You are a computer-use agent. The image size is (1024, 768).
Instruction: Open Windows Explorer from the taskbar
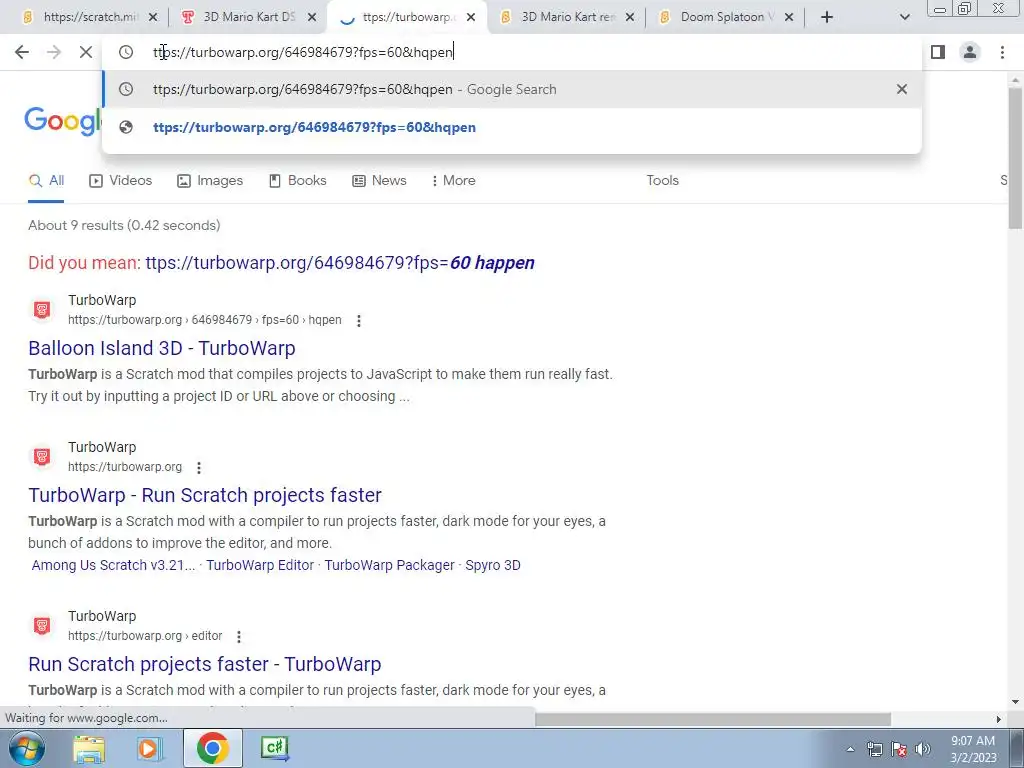89,748
